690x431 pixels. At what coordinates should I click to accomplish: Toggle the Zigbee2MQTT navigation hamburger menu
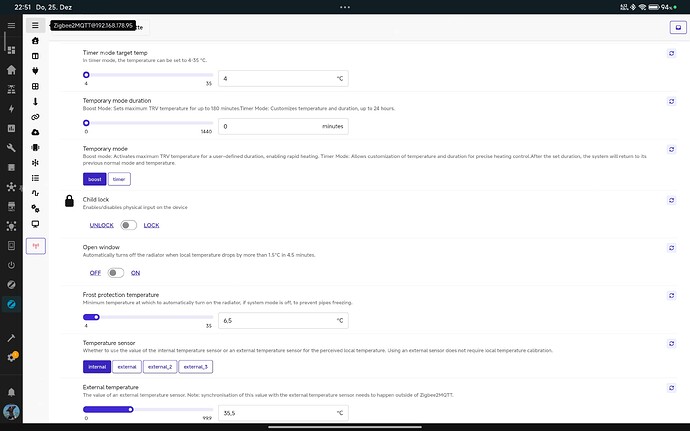click(x=35, y=26)
